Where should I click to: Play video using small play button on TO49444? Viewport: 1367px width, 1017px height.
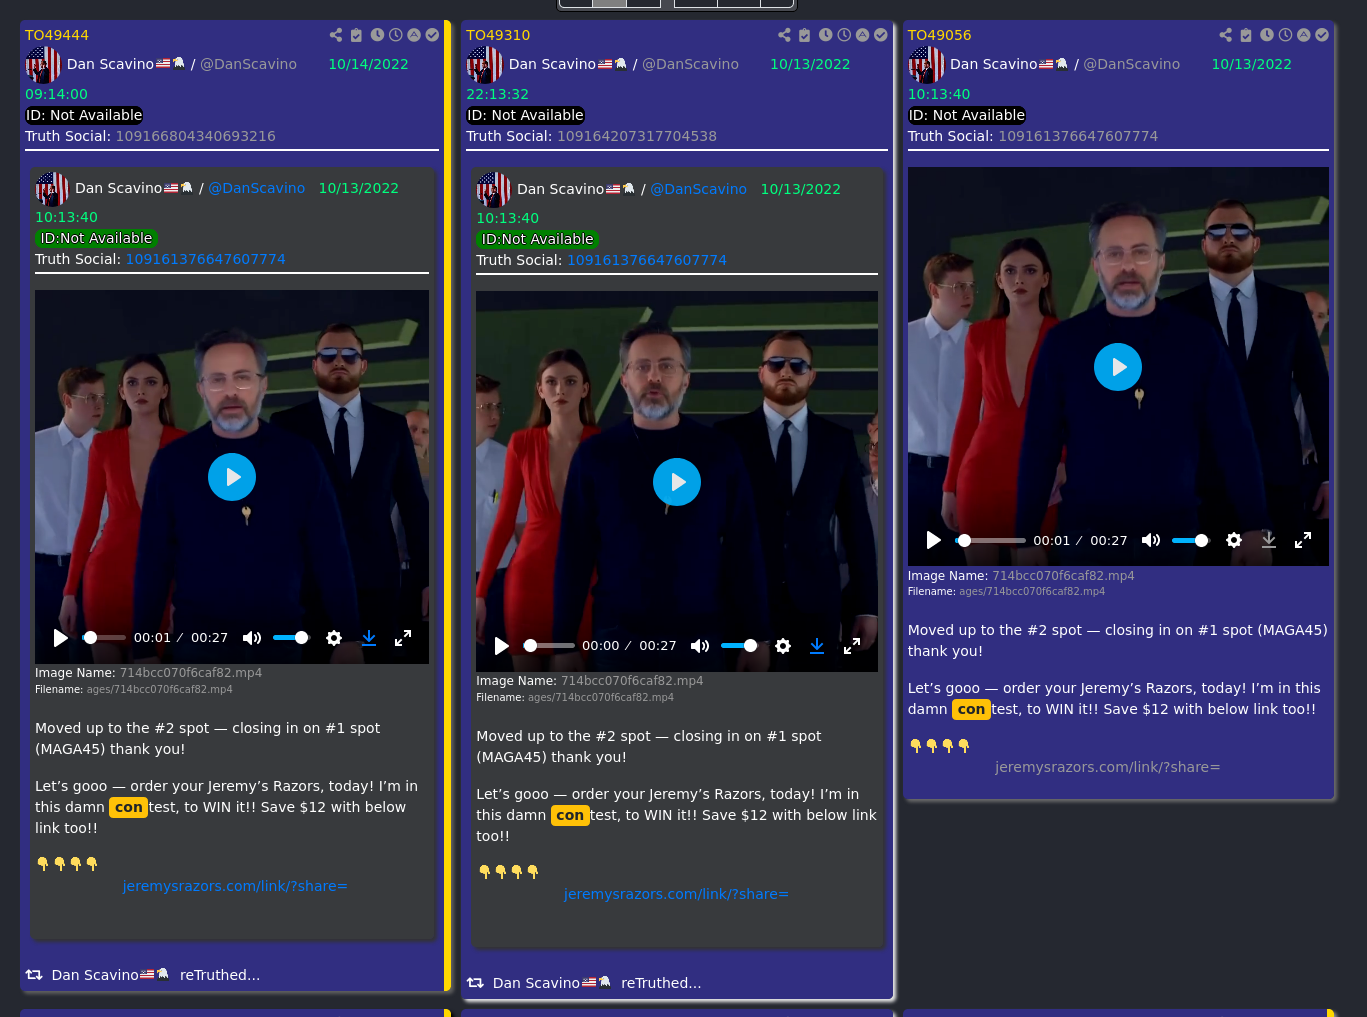pos(61,638)
